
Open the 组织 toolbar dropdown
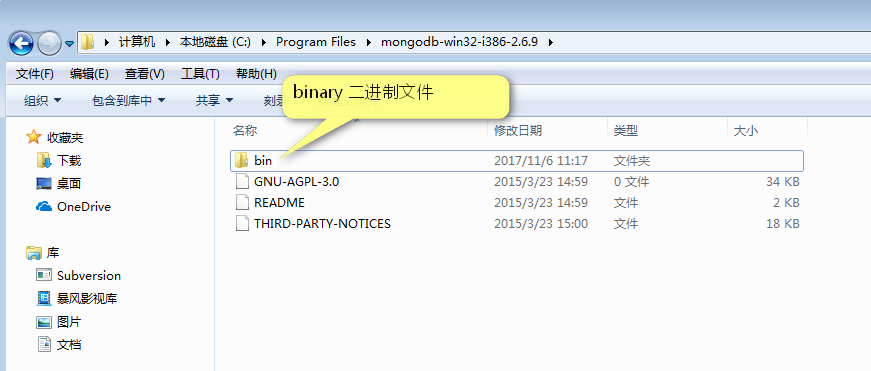pyautogui.click(x=42, y=101)
